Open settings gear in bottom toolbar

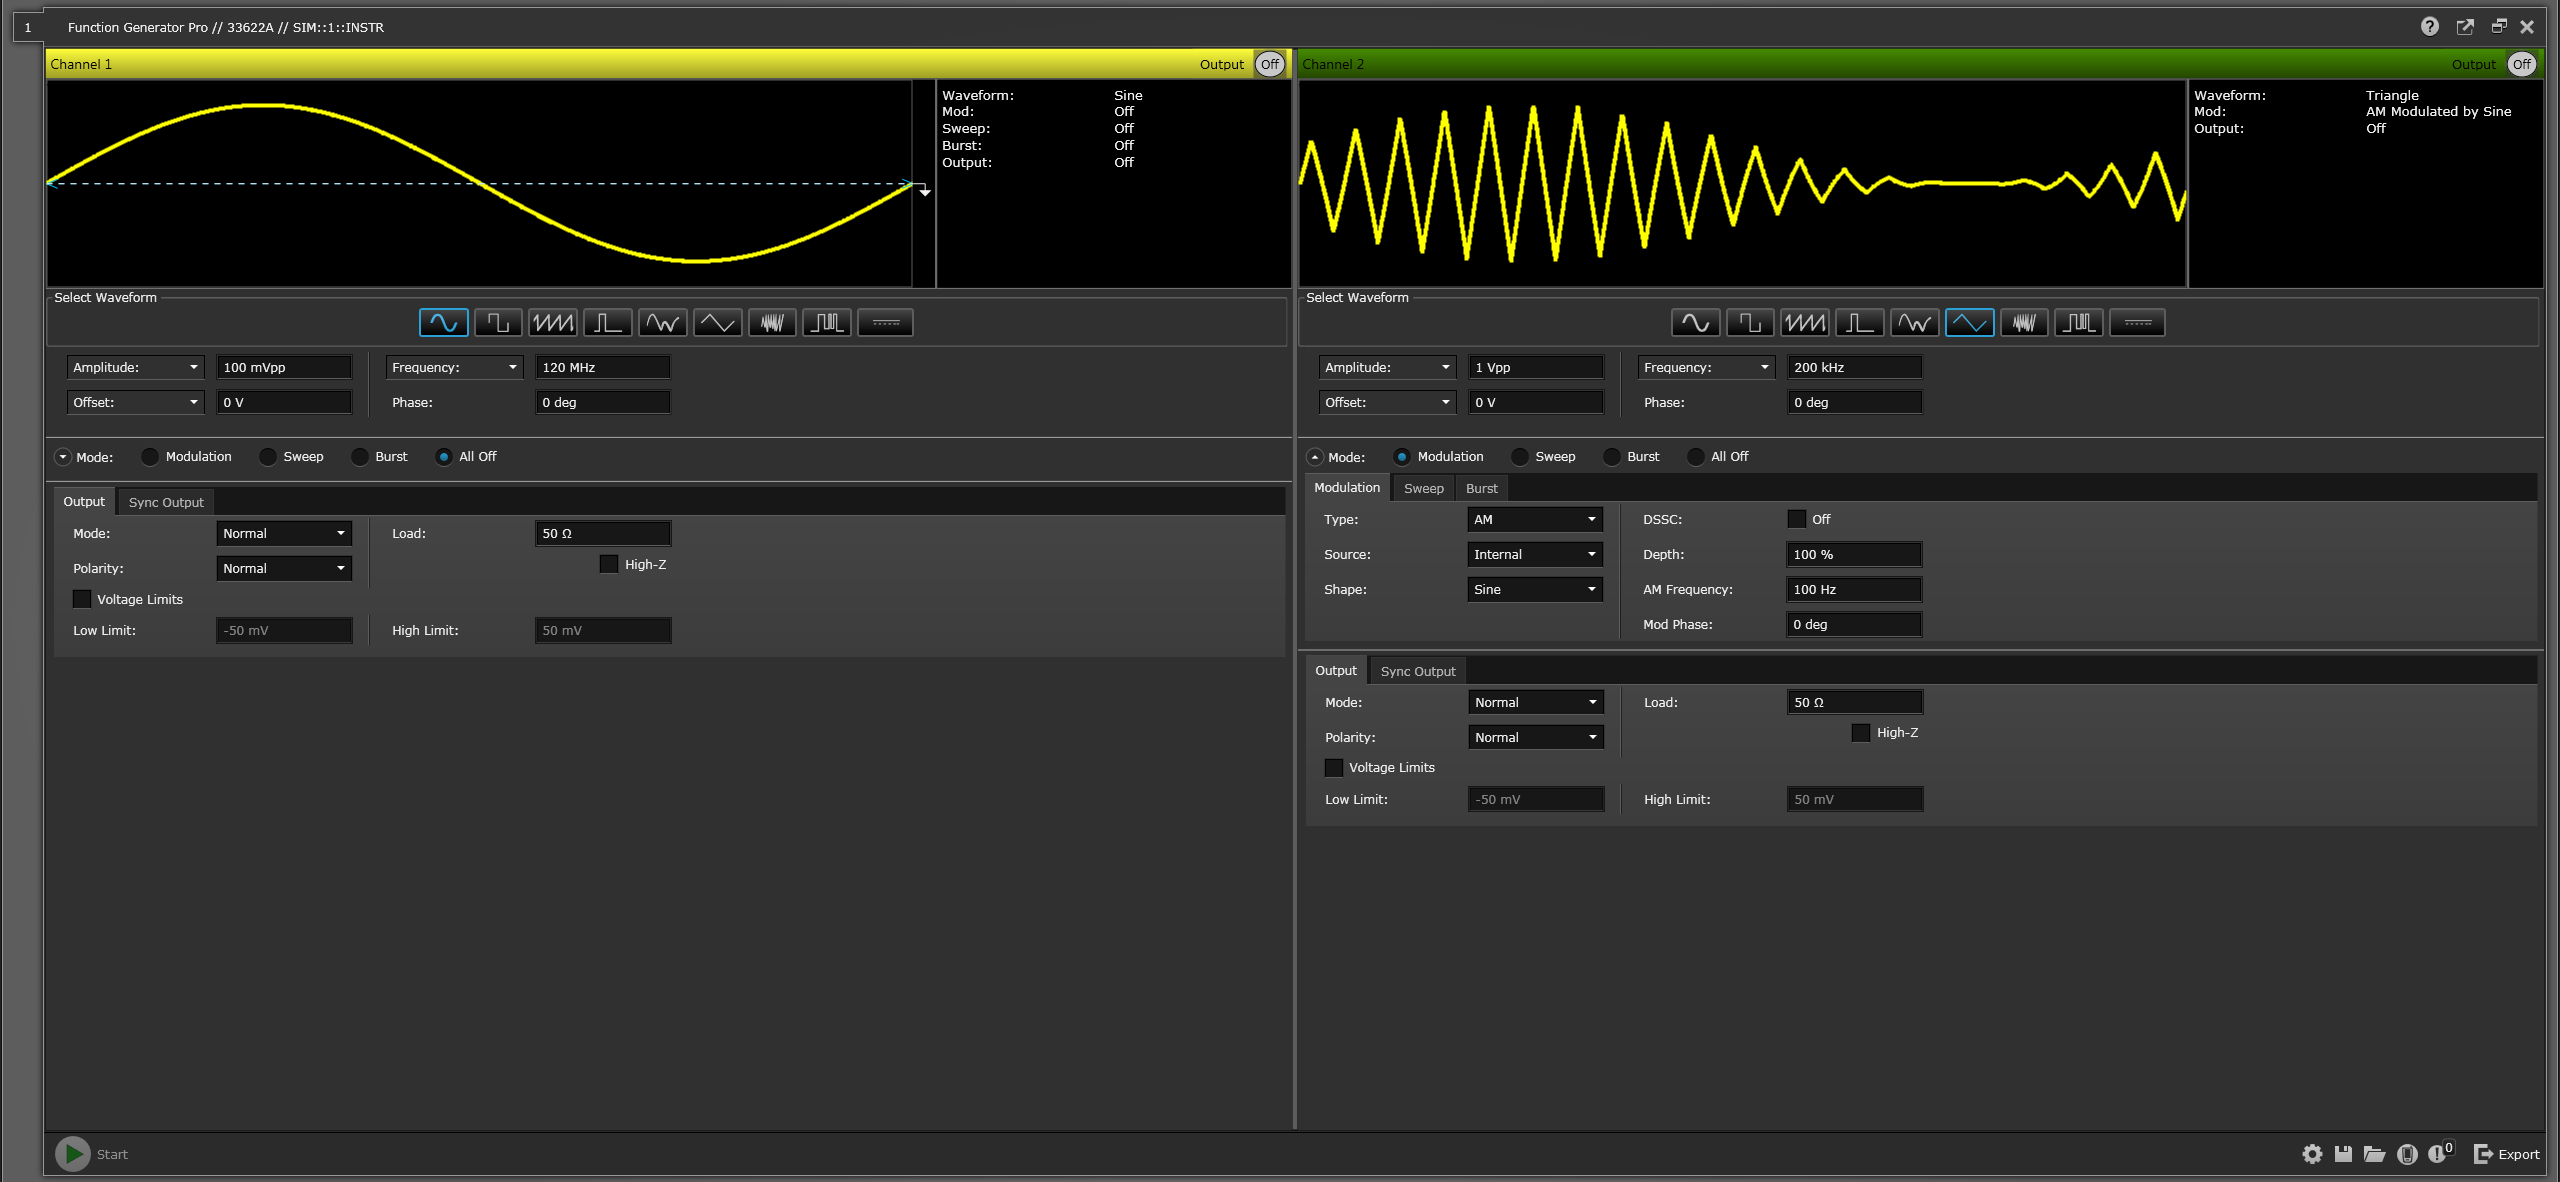[2312, 1154]
